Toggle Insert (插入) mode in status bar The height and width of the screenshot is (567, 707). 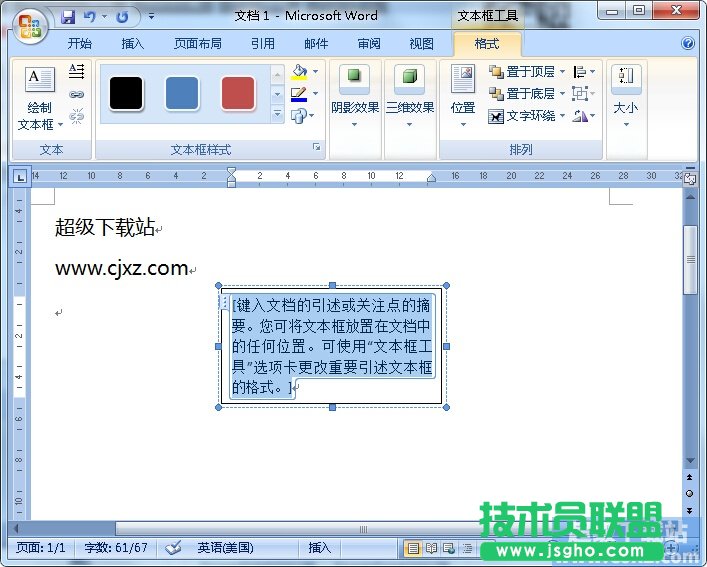(319, 548)
